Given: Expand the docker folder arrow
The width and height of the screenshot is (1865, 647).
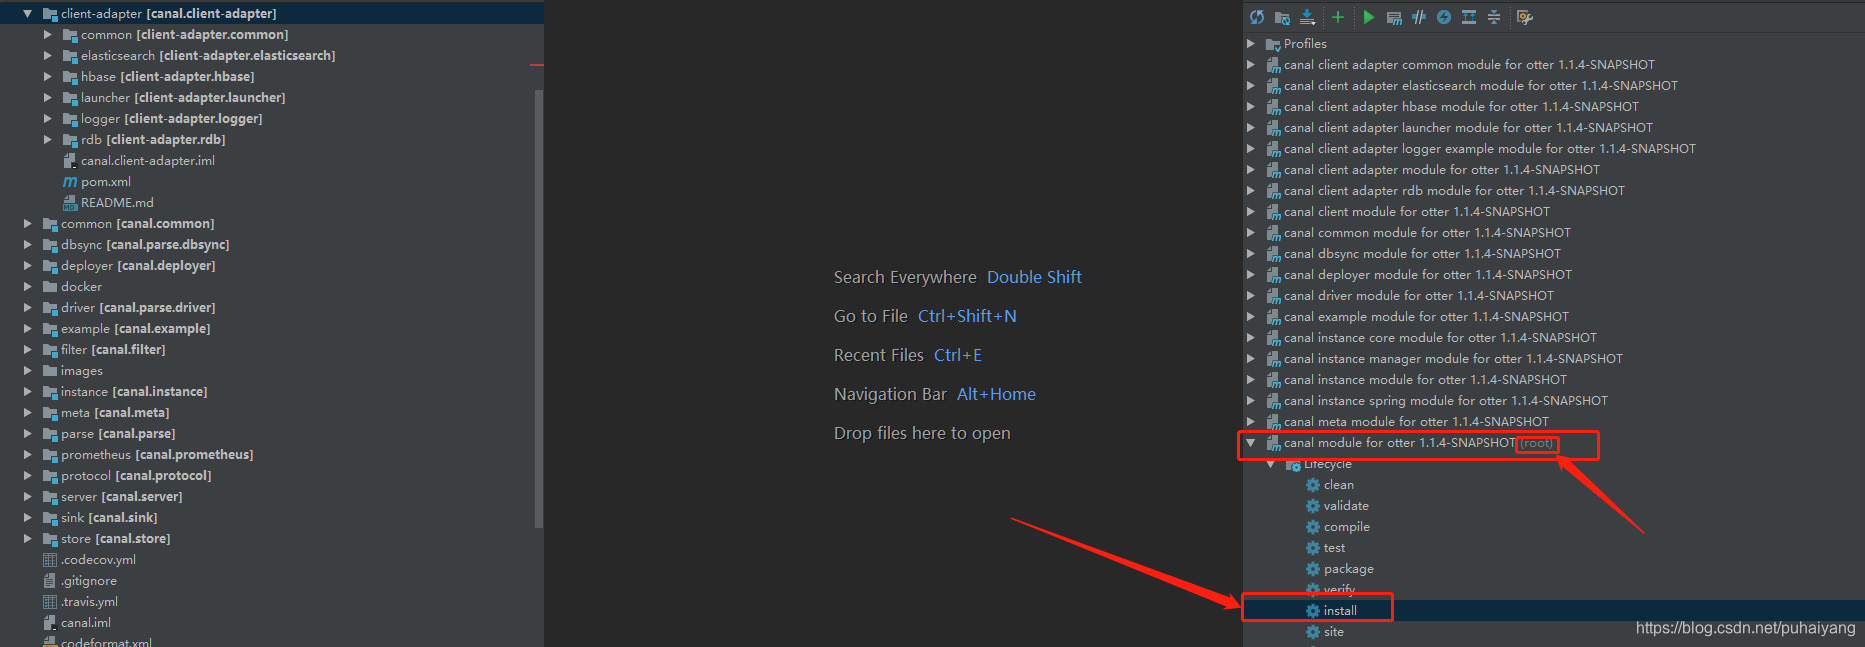Looking at the screenshot, I should tap(28, 287).
